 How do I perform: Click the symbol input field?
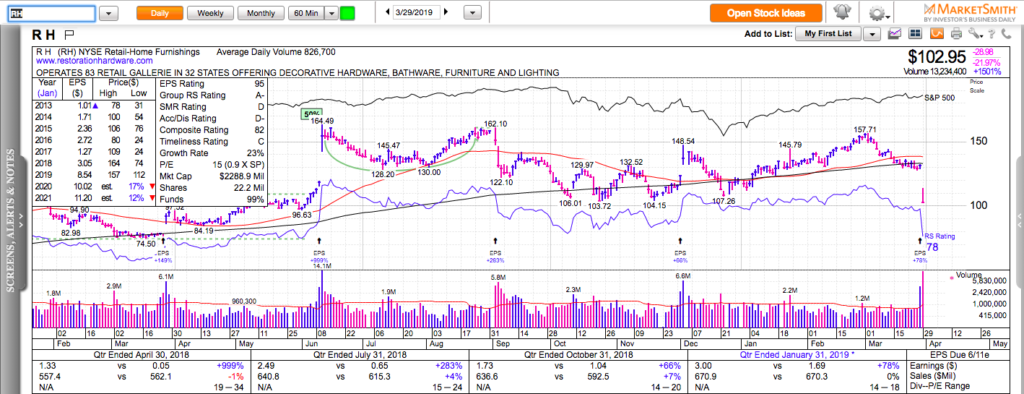[51, 13]
